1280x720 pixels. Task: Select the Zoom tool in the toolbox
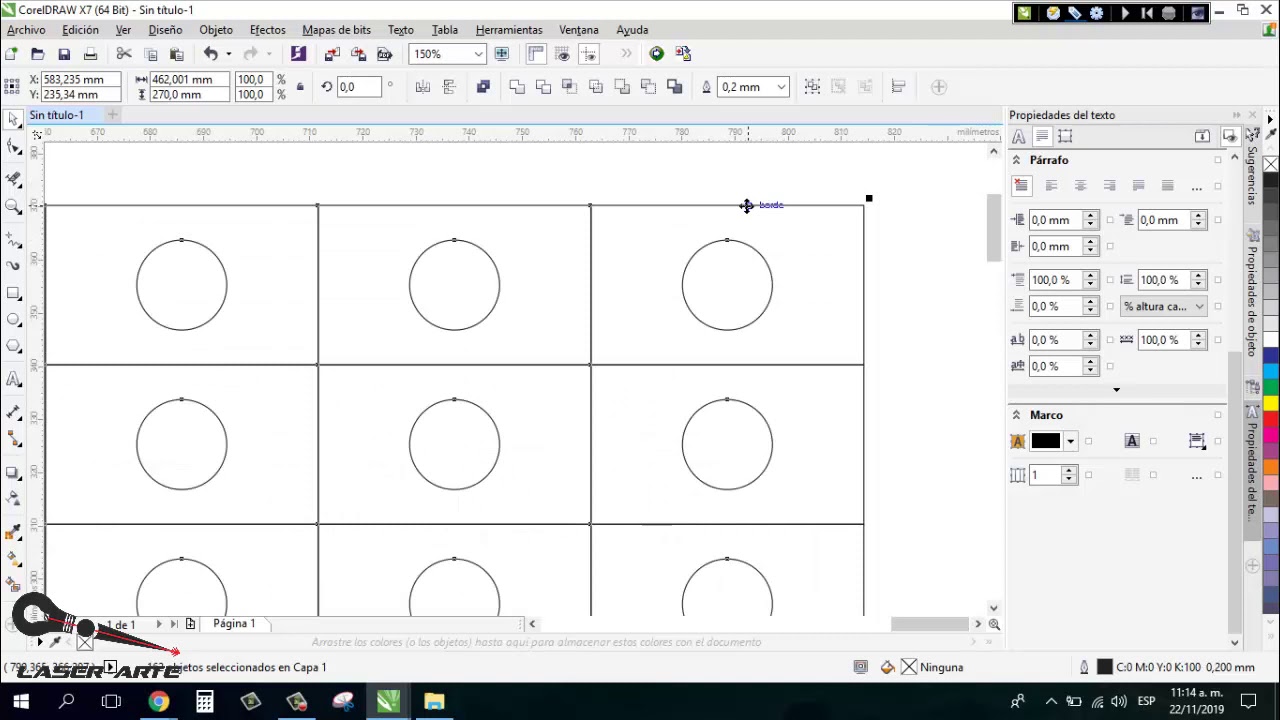[x=13, y=206]
